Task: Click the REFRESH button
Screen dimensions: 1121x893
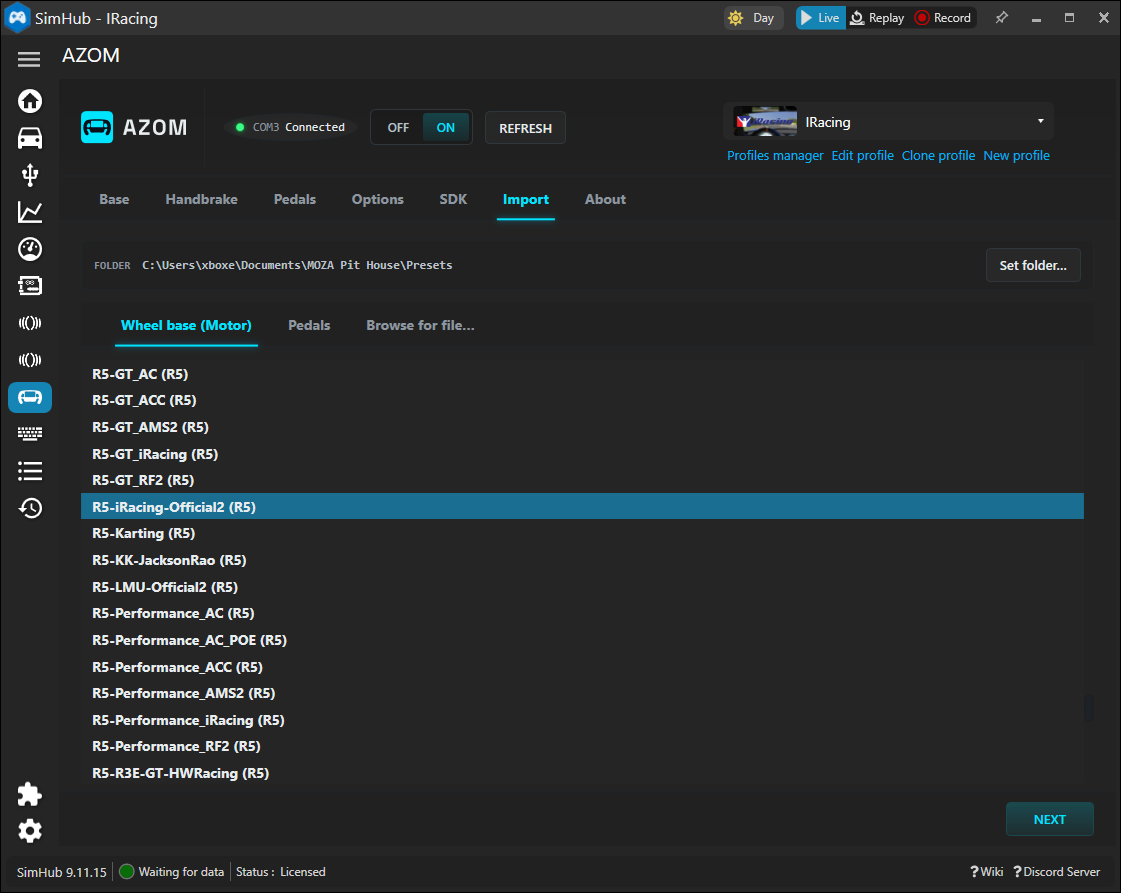Action: 525,128
